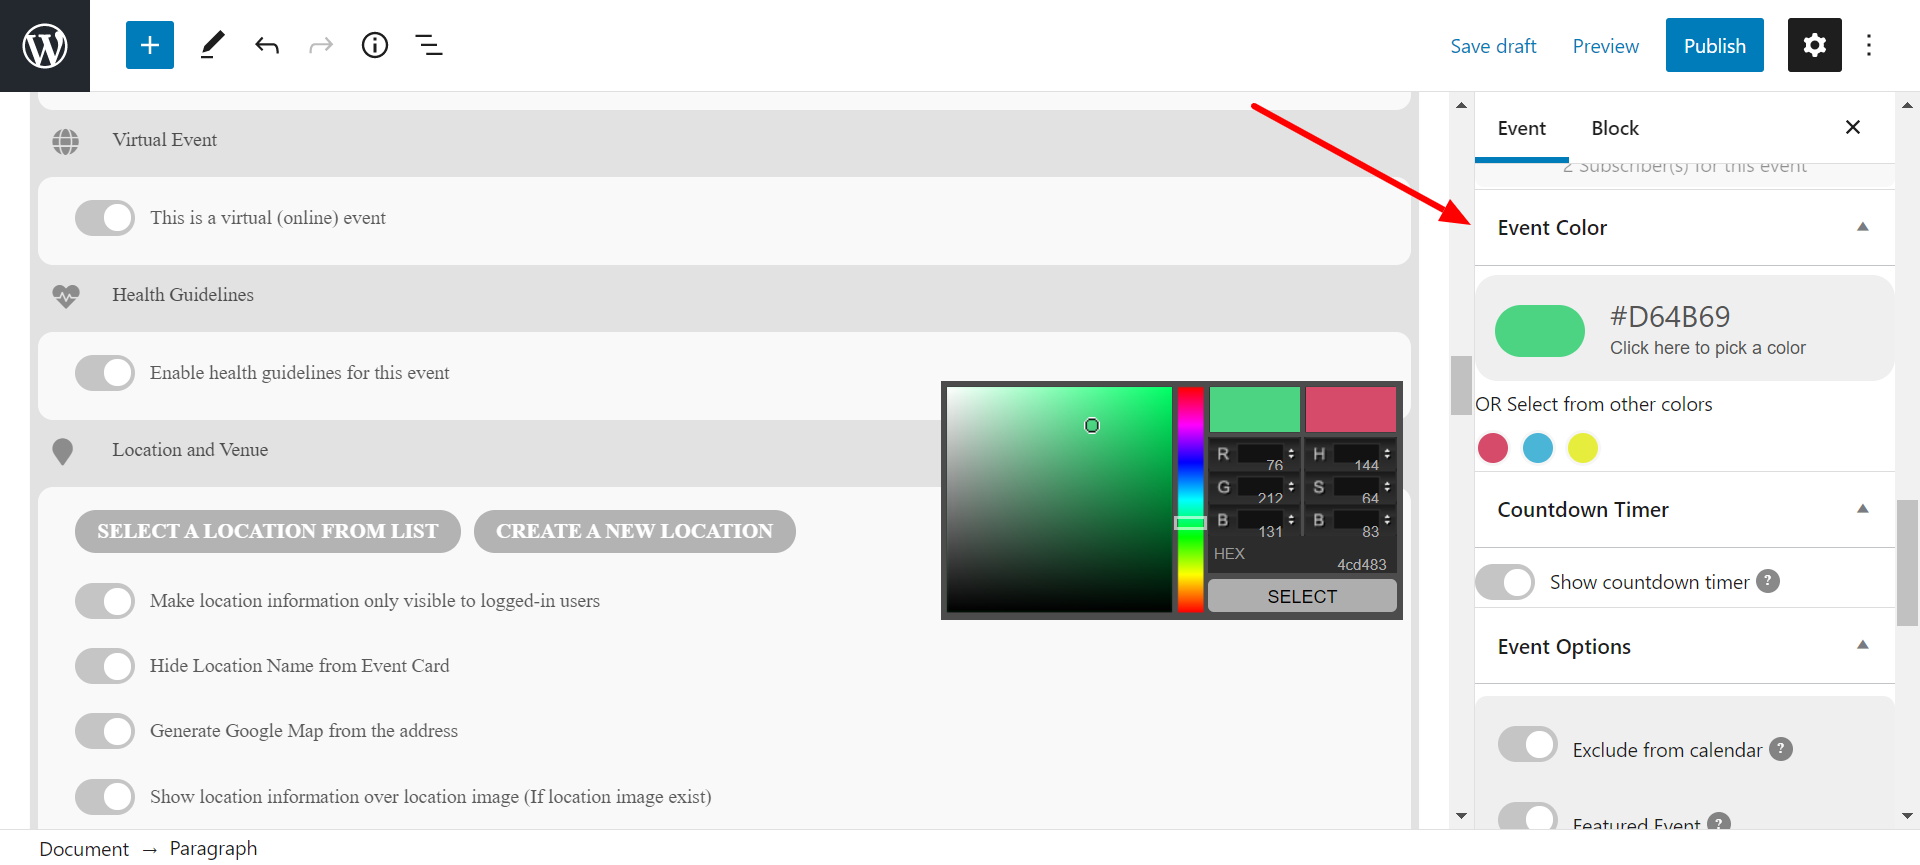This screenshot has width=1920, height=865.
Task: Open the three-dot Options menu
Action: click(1868, 46)
